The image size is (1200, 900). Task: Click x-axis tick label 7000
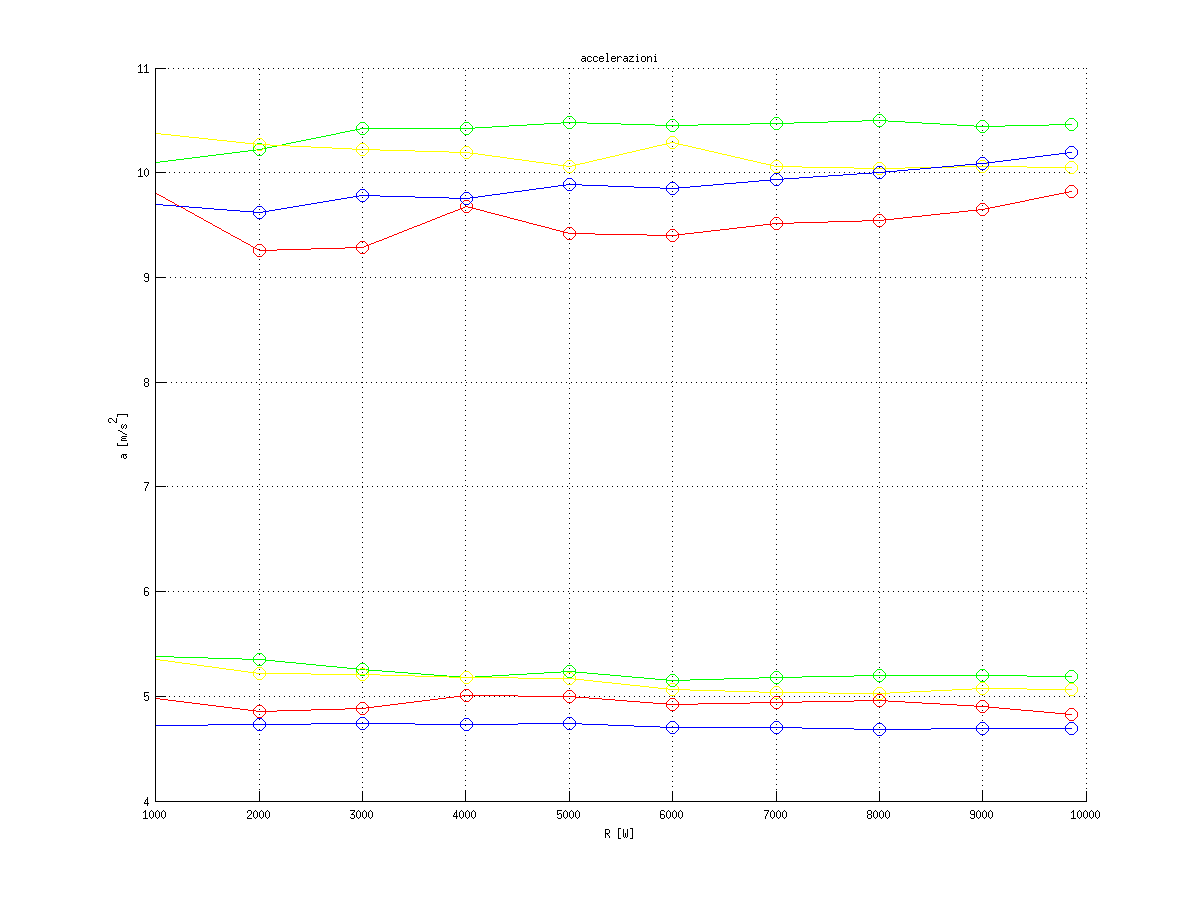(x=776, y=815)
